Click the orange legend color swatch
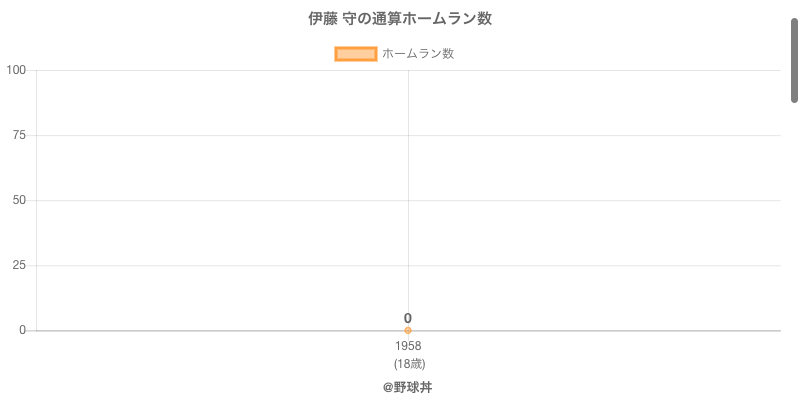 coord(355,54)
